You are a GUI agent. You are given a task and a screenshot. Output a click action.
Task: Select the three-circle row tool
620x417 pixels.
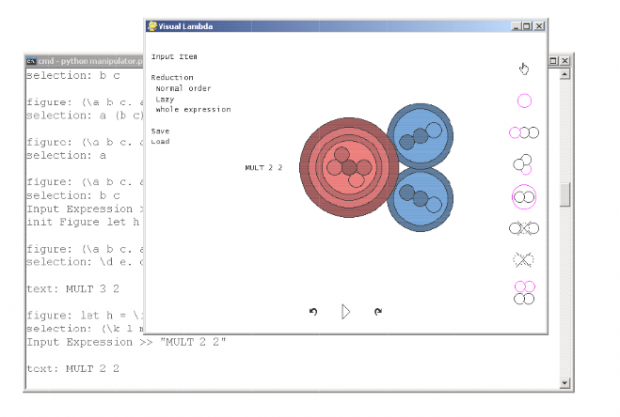pyautogui.click(x=524, y=132)
